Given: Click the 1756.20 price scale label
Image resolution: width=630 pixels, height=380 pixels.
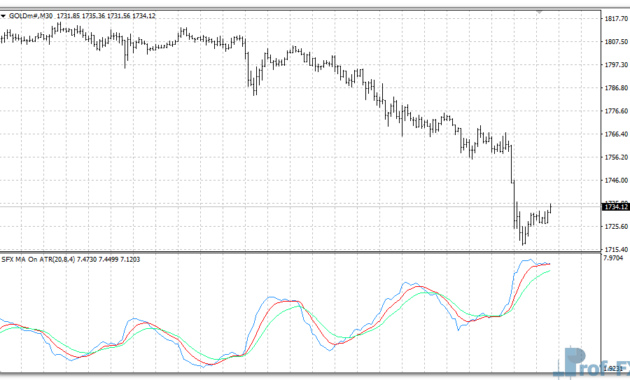Looking at the screenshot, I should [x=616, y=157].
